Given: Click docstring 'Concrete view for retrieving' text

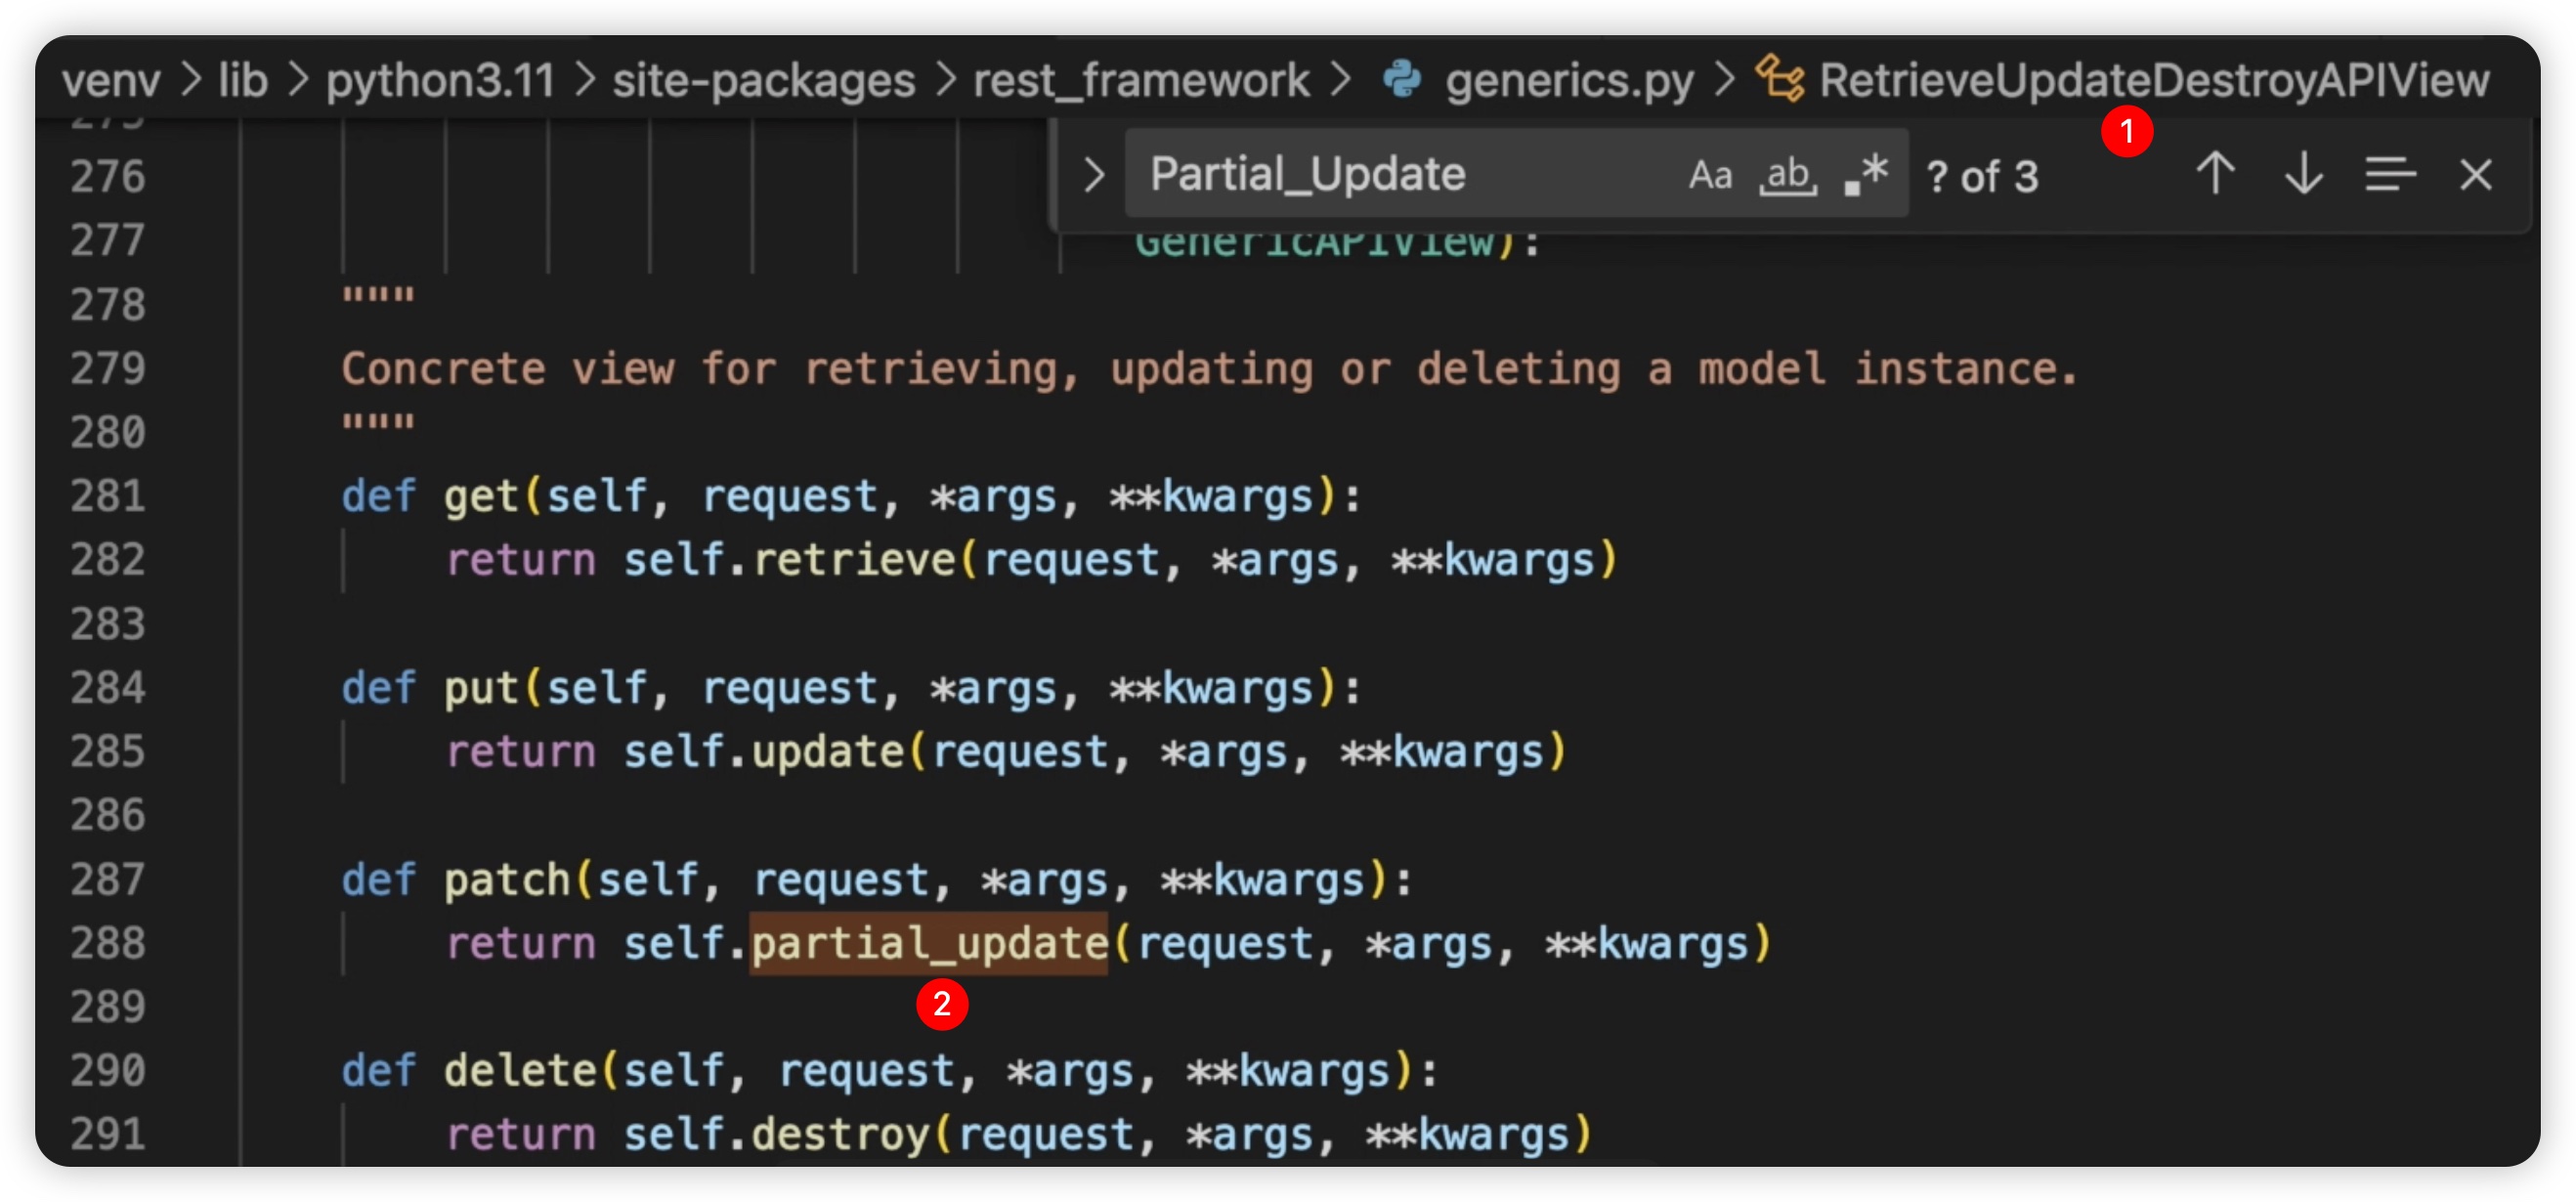Looking at the screenshot, I should (710, 369).
